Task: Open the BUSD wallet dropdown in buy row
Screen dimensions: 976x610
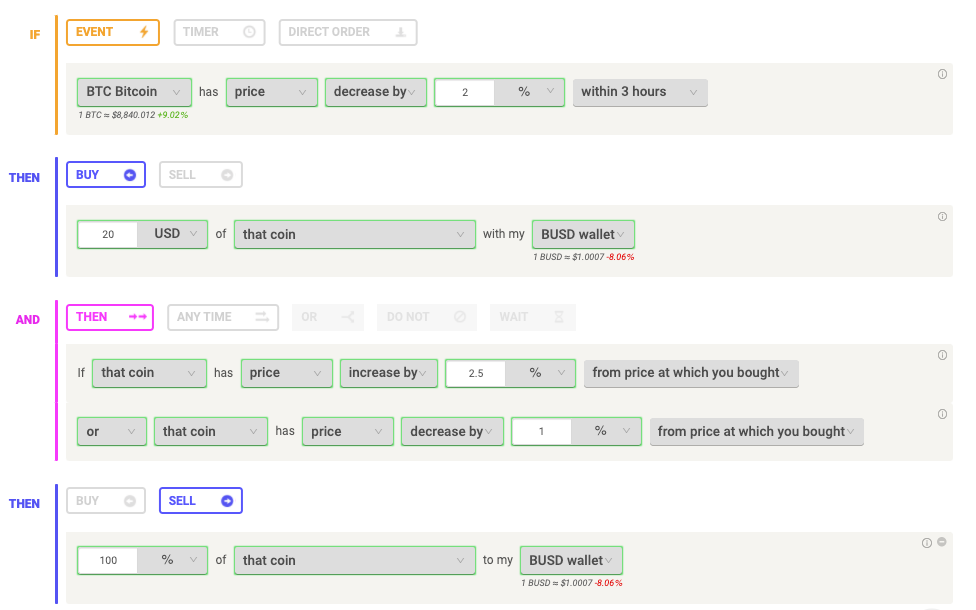Action: coord(583,235)
